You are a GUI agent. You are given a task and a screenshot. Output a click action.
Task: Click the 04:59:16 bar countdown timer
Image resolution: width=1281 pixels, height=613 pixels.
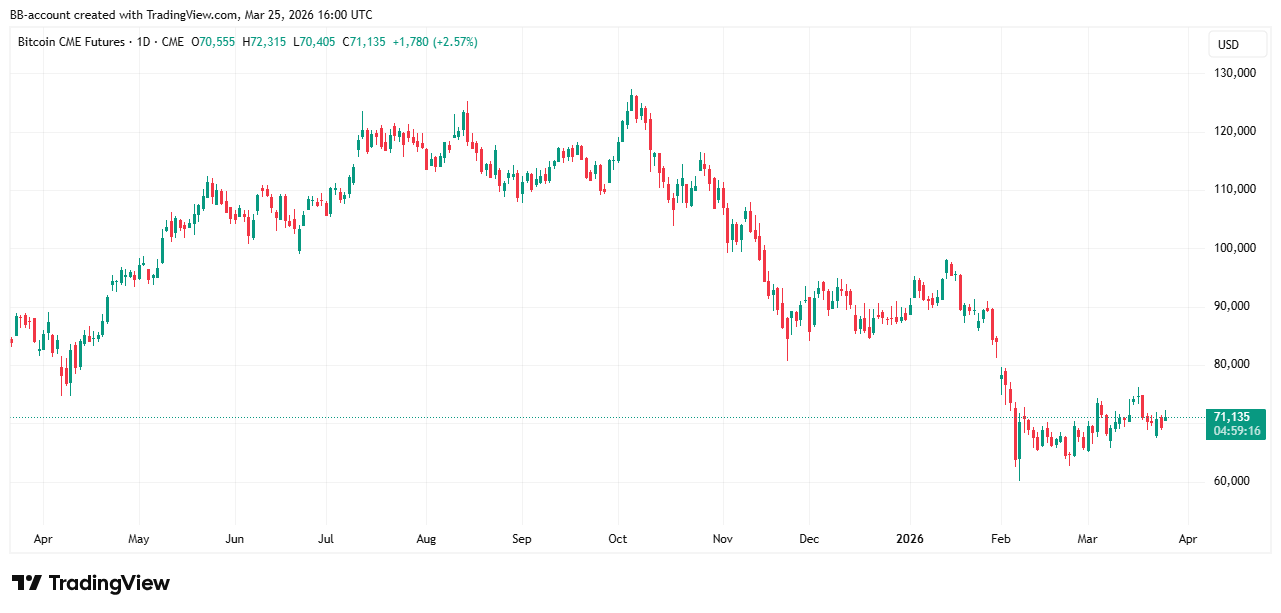[1236, 431]
